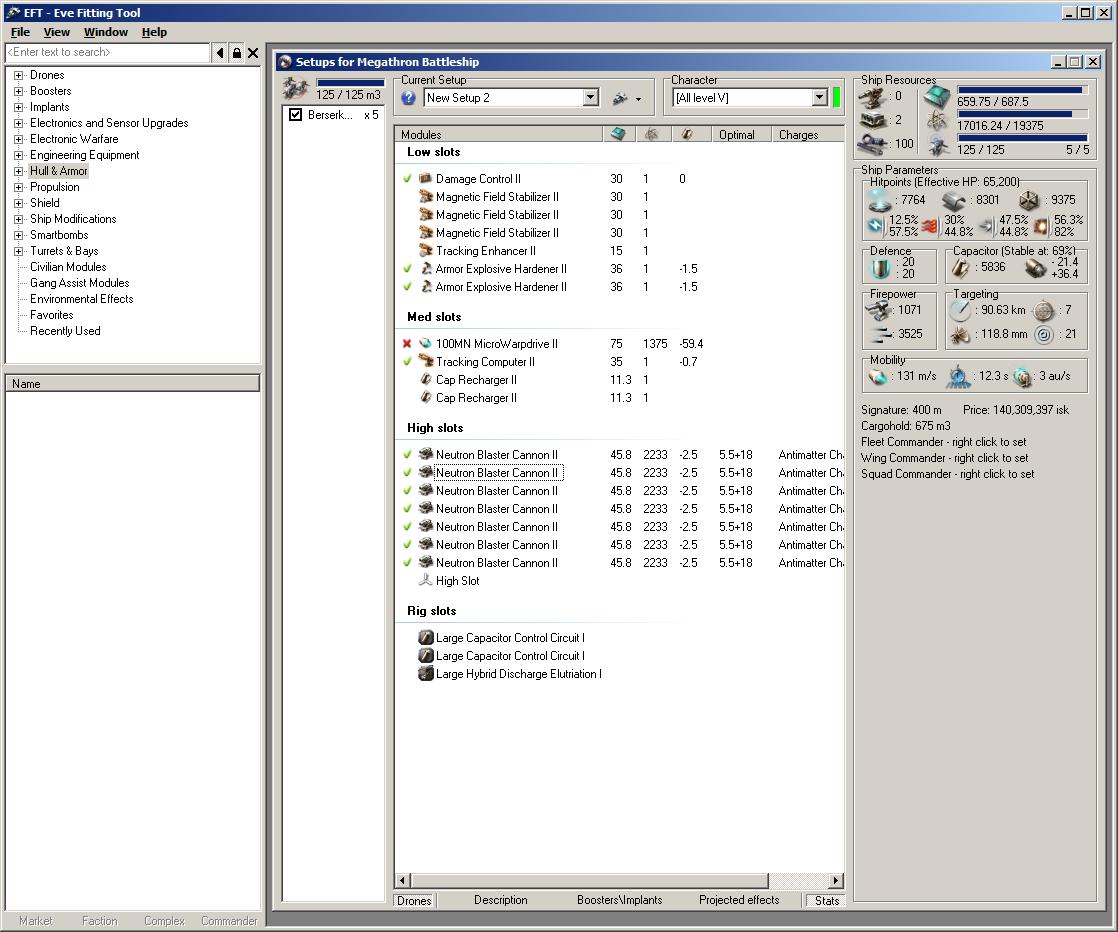This screenshot has width=1118, height=932.
Task: Open the Help menu
Action: pos(154,32)
